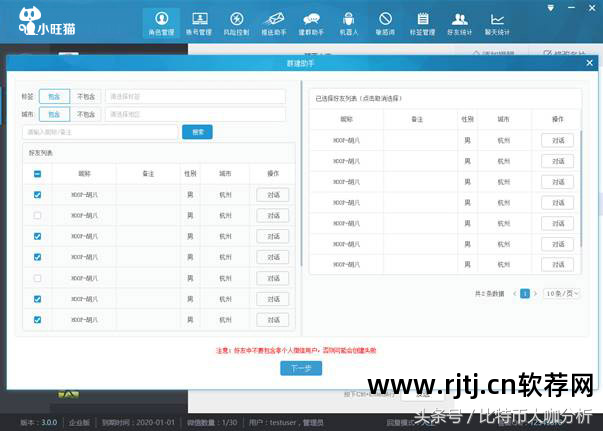Click 对话 in first friend list row
This screenshot has width=603, height=431.
click(x=273, y=195)
